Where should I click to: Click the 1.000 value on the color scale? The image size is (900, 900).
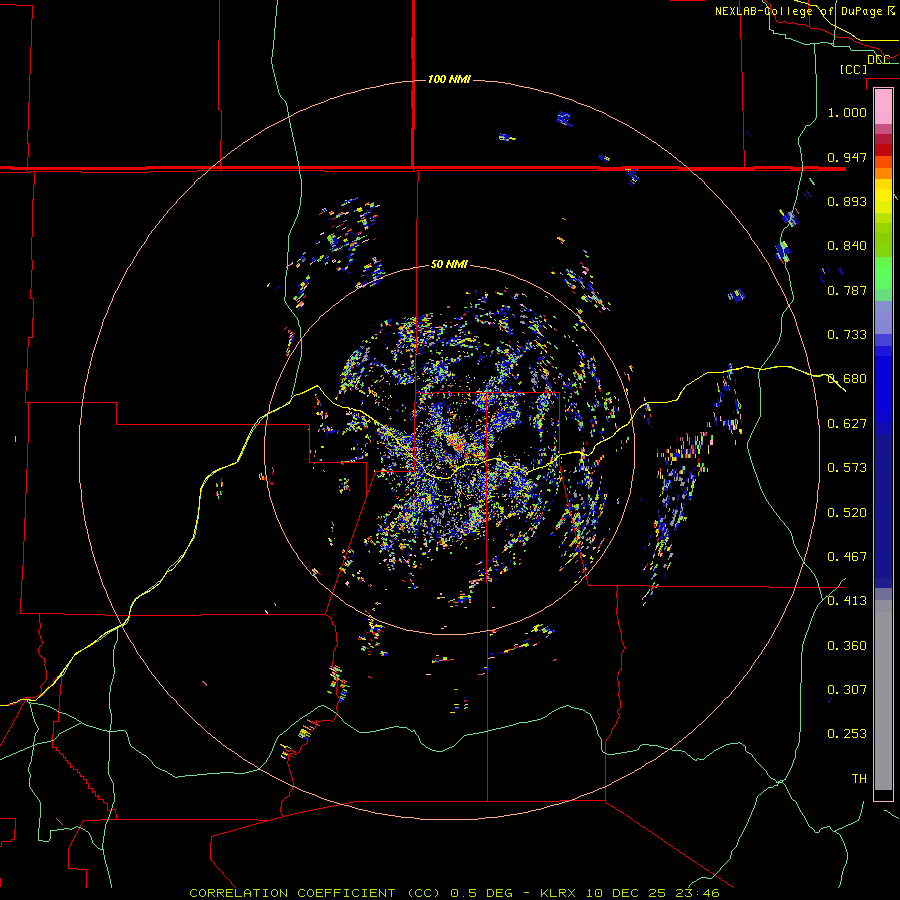coord(847,112)
